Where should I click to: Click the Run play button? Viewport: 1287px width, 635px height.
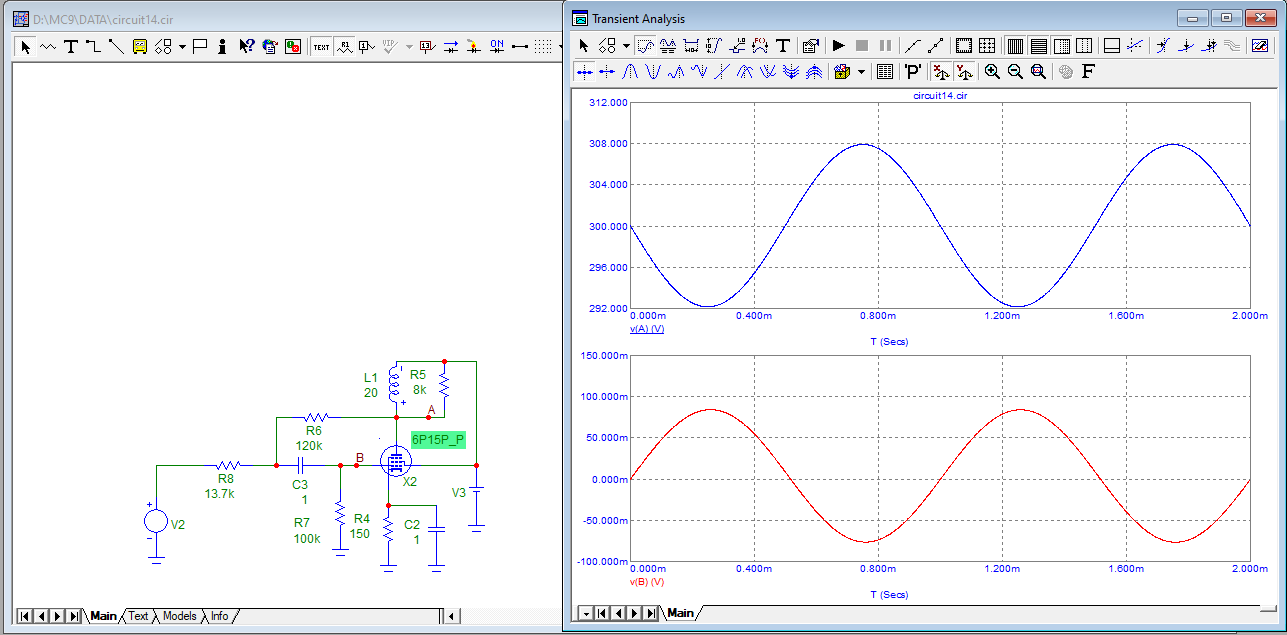(838, 46)
